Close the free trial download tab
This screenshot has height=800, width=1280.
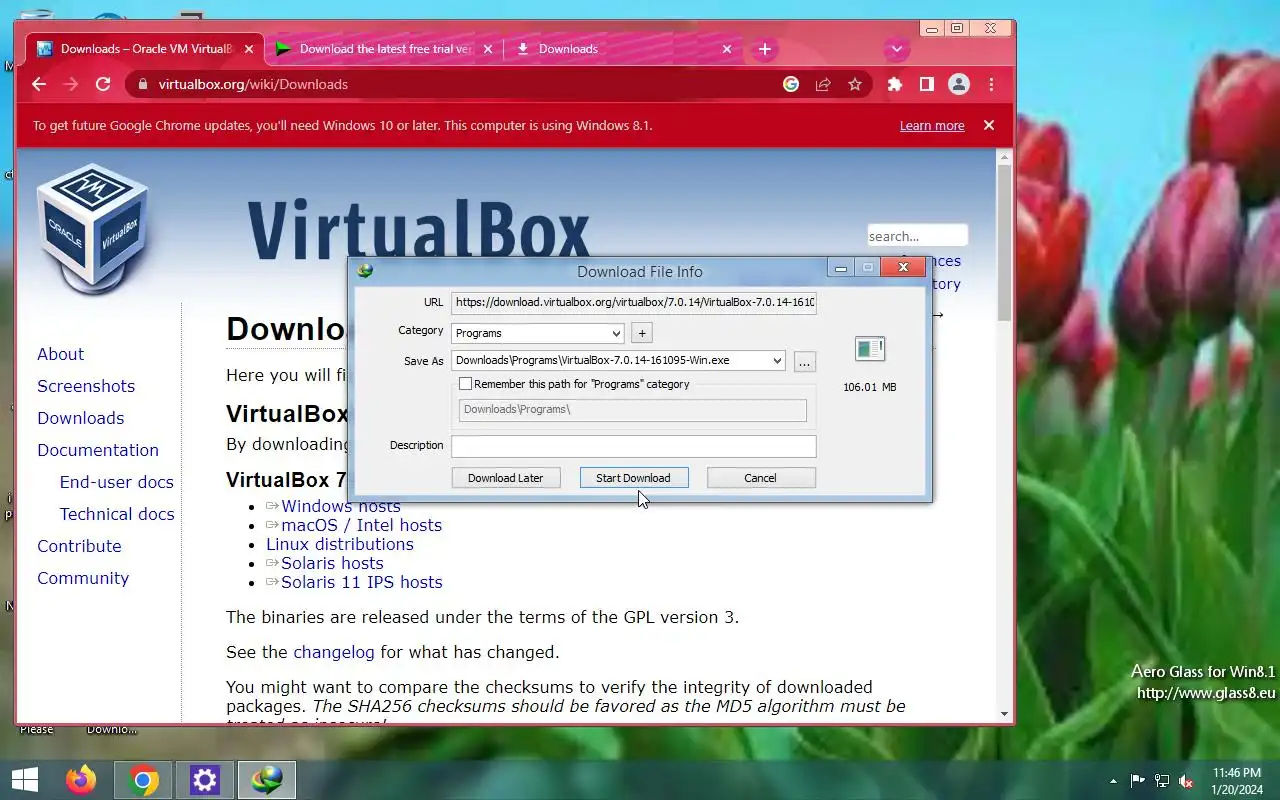489,49
